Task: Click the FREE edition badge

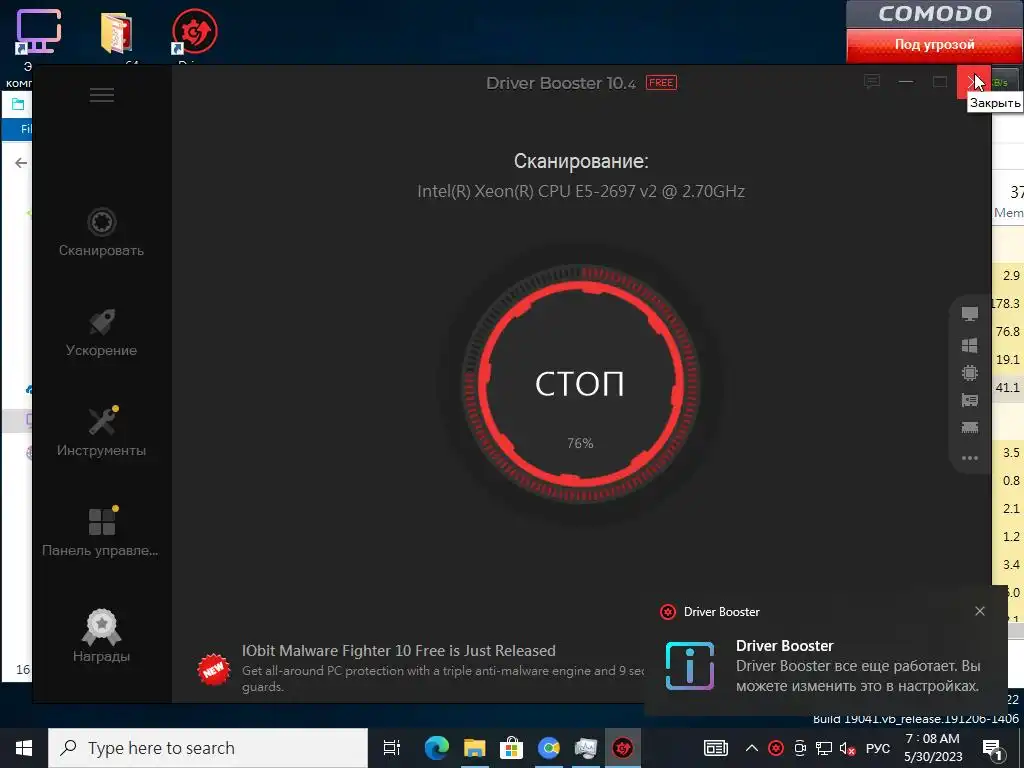Action: (x=661, y=83)
